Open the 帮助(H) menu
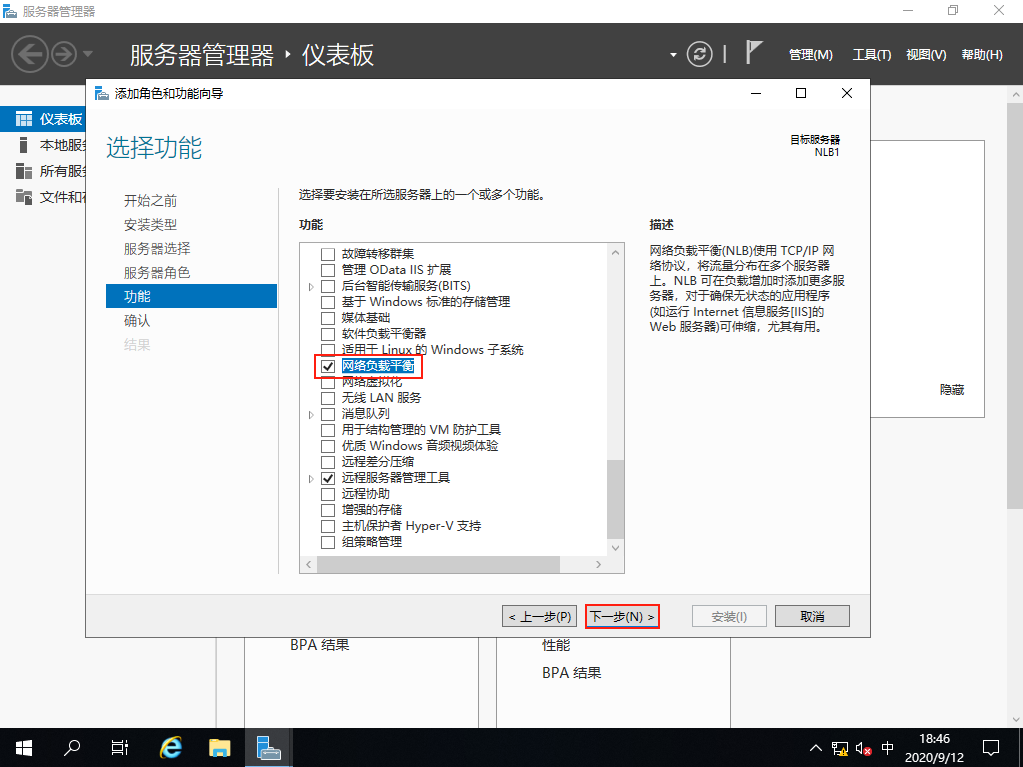1023x767 pixels. point(982,55)
